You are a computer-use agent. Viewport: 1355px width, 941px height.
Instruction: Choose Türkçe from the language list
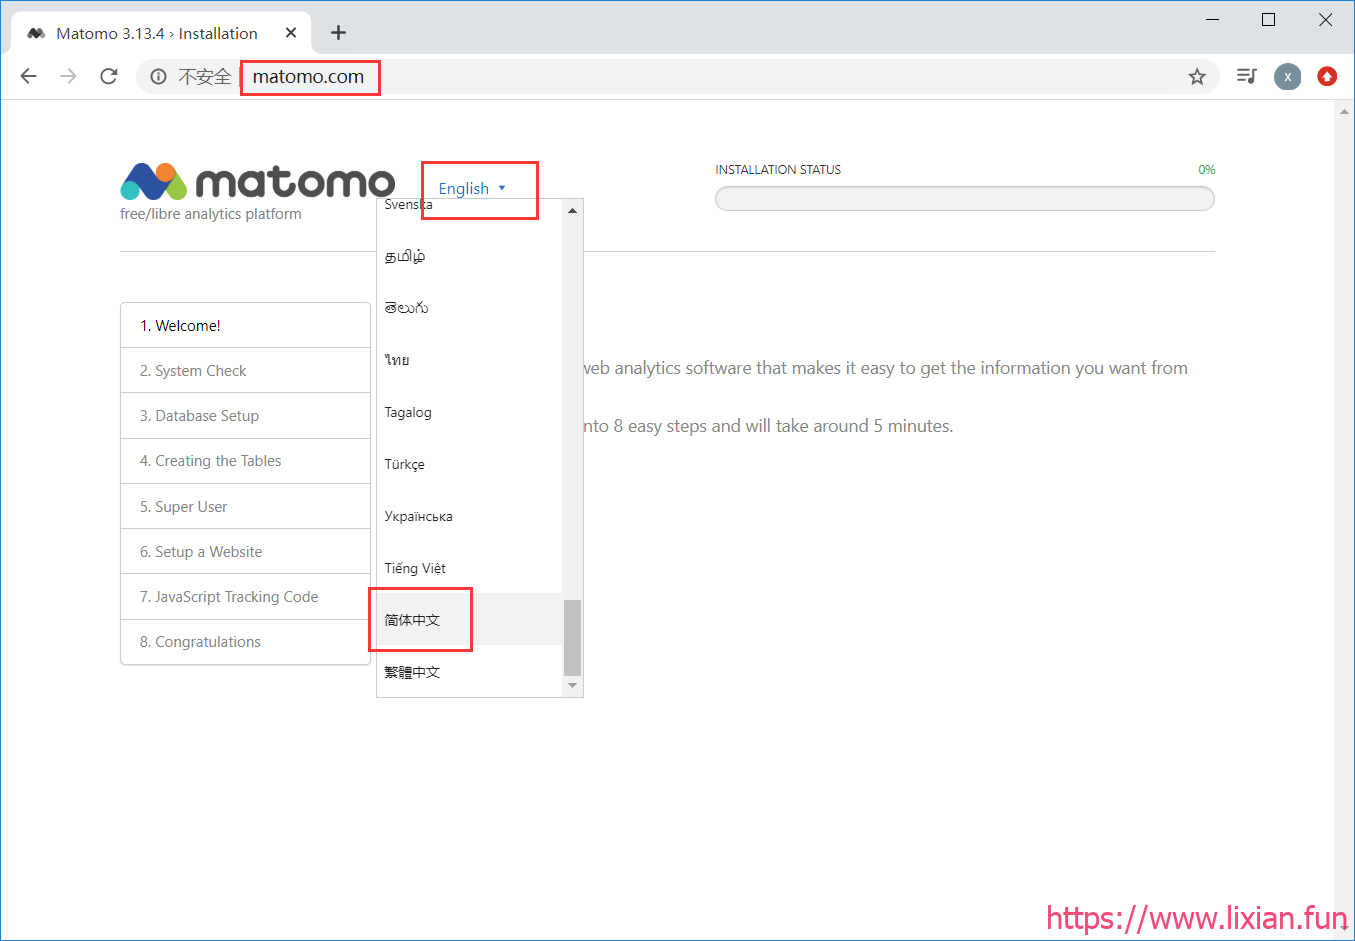tap(470, 464)
